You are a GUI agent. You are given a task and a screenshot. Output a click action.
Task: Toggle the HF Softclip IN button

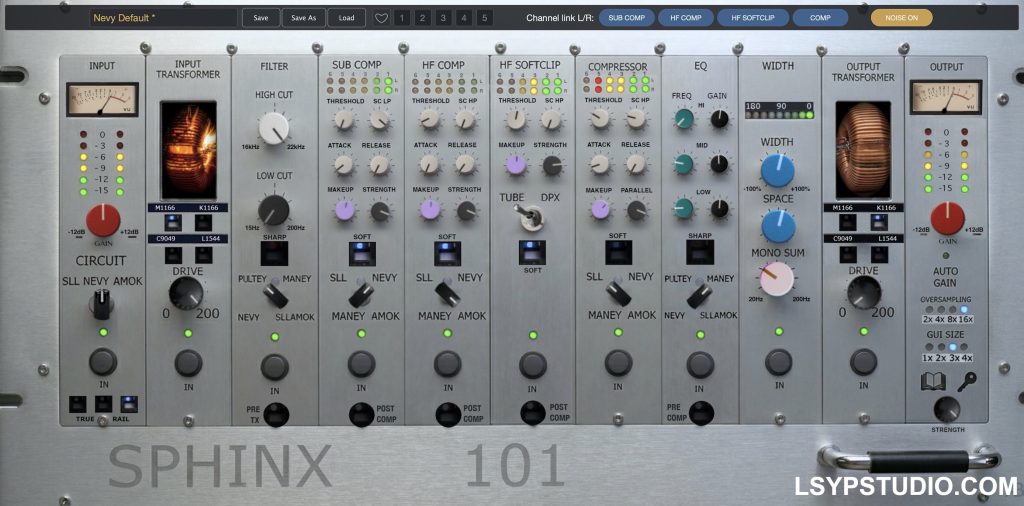[x=533, y=365]
